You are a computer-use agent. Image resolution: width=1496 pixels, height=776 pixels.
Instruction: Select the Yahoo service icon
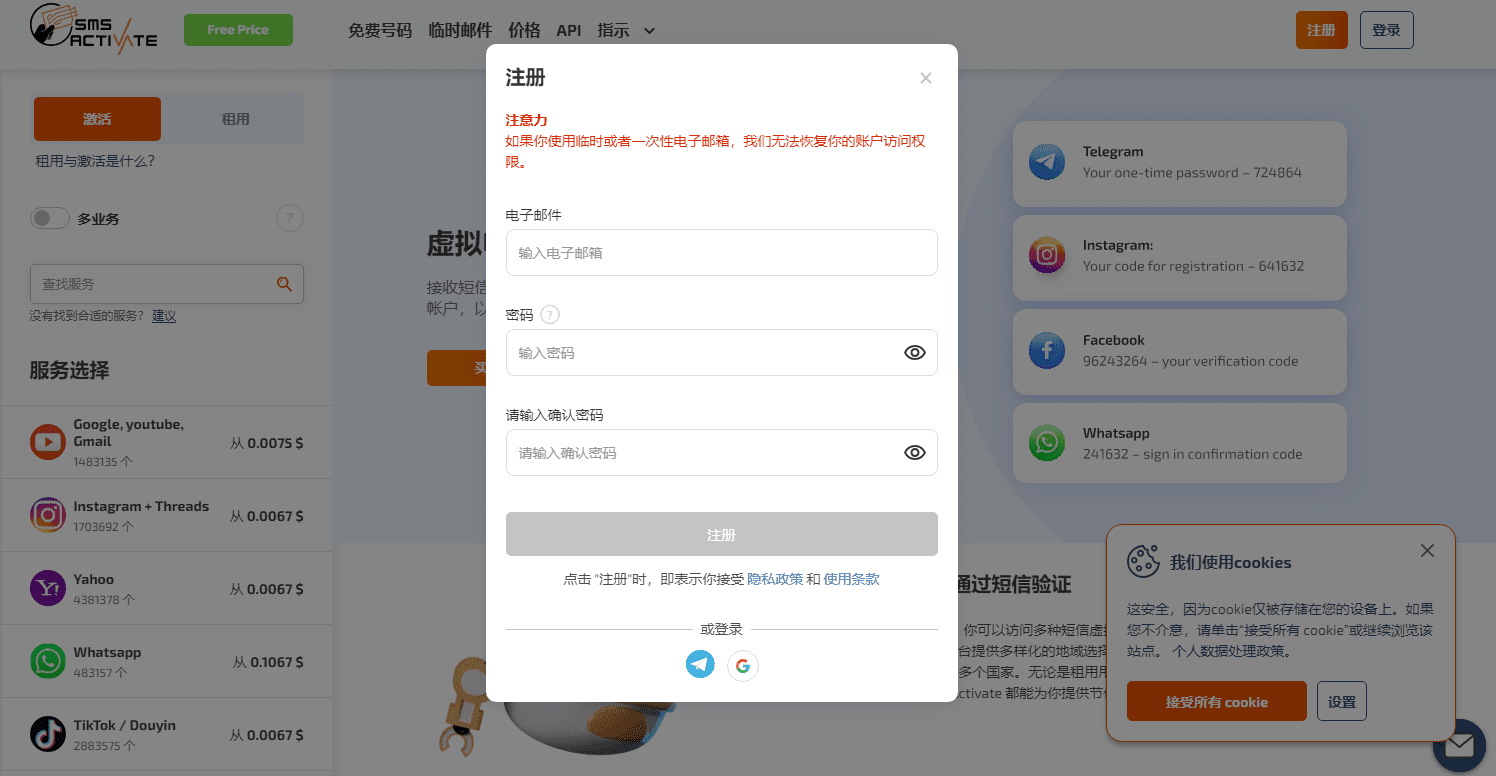coord(47,588)
